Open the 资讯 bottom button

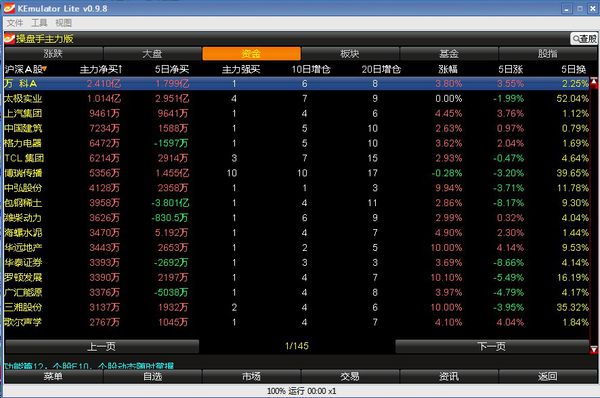tap(449, 377)
